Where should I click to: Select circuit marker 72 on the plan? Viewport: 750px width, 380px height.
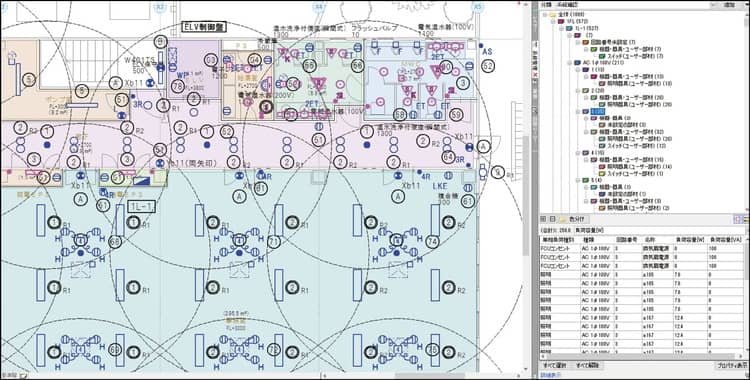274,349
